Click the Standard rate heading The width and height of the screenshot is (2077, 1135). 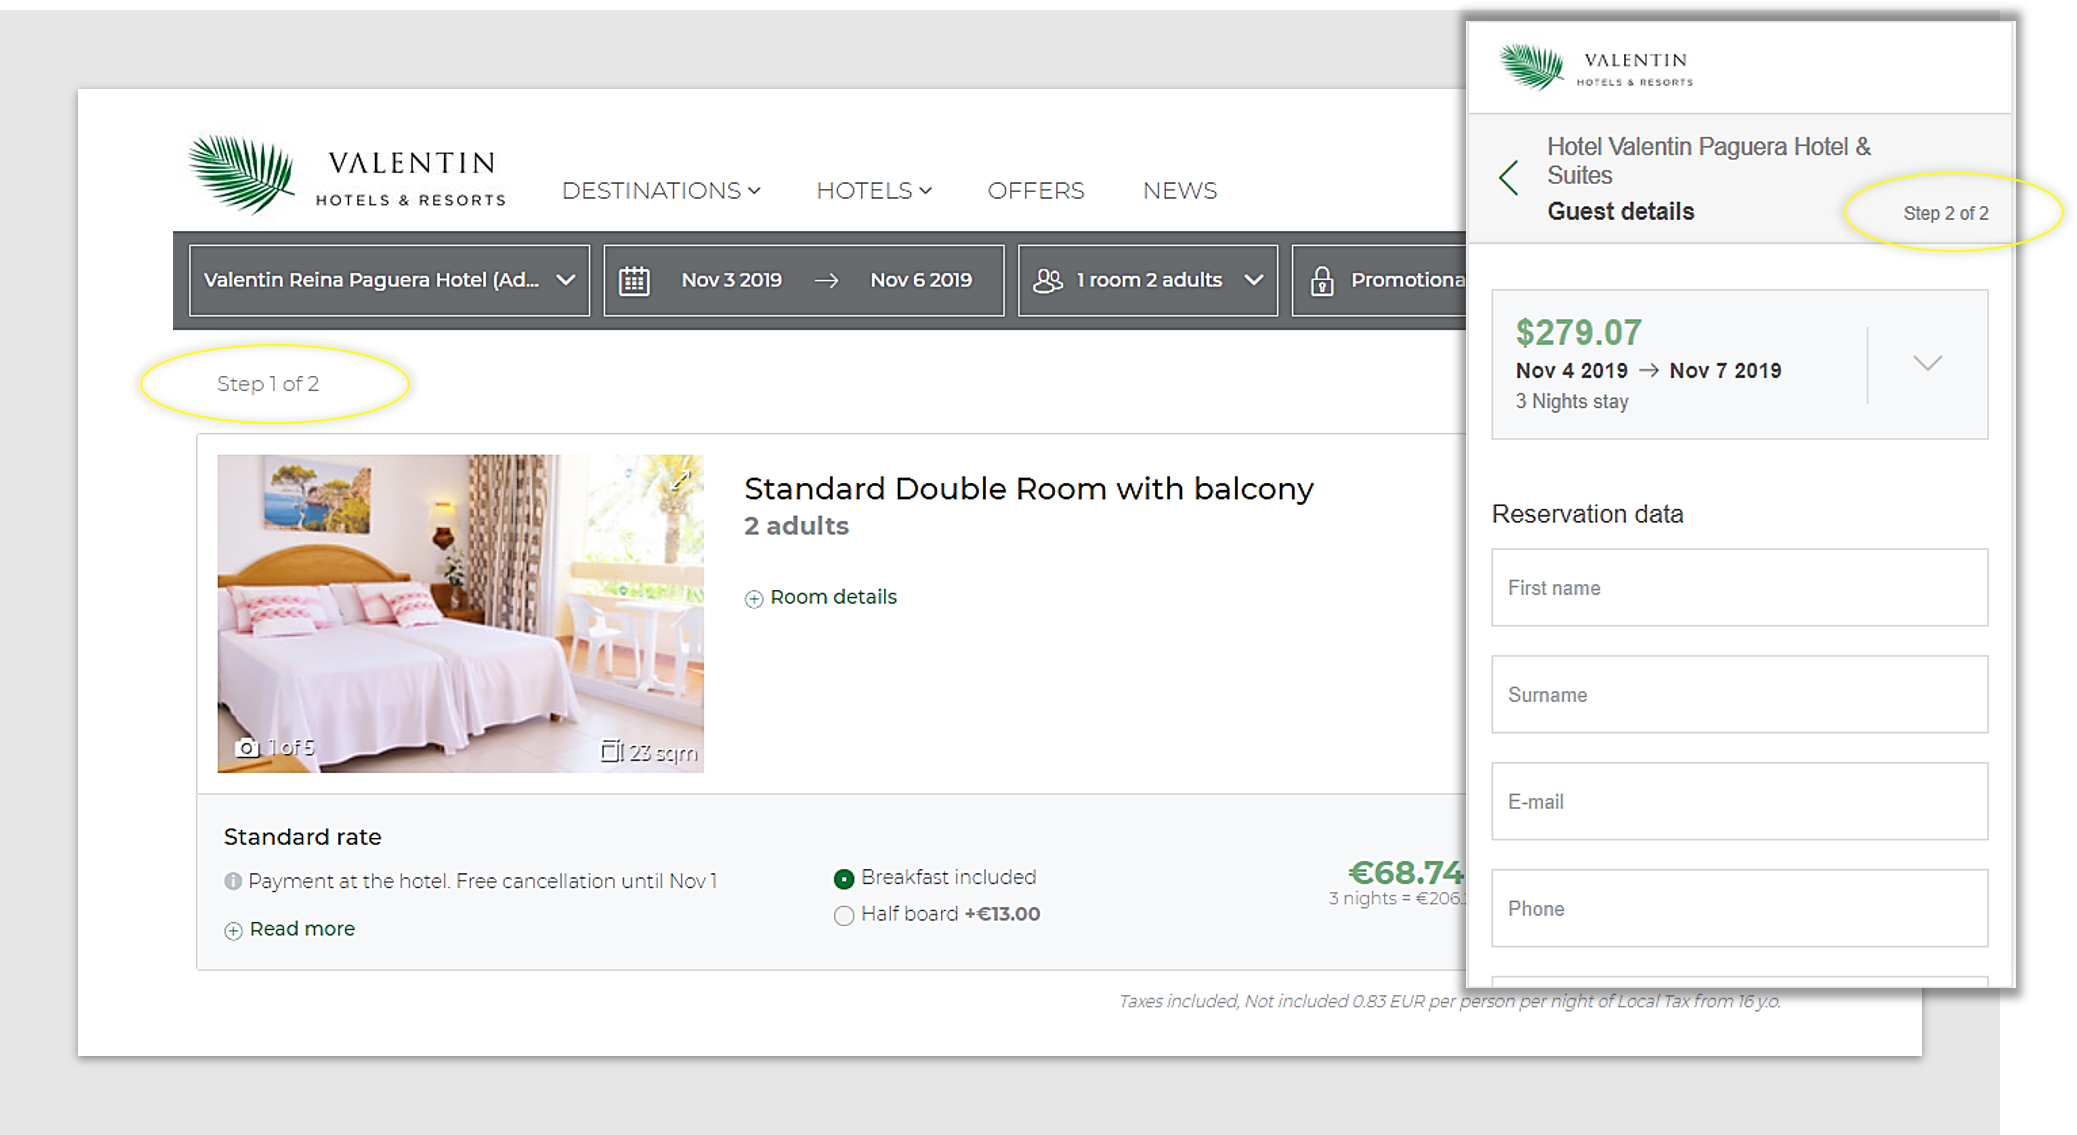coord(302,837)
